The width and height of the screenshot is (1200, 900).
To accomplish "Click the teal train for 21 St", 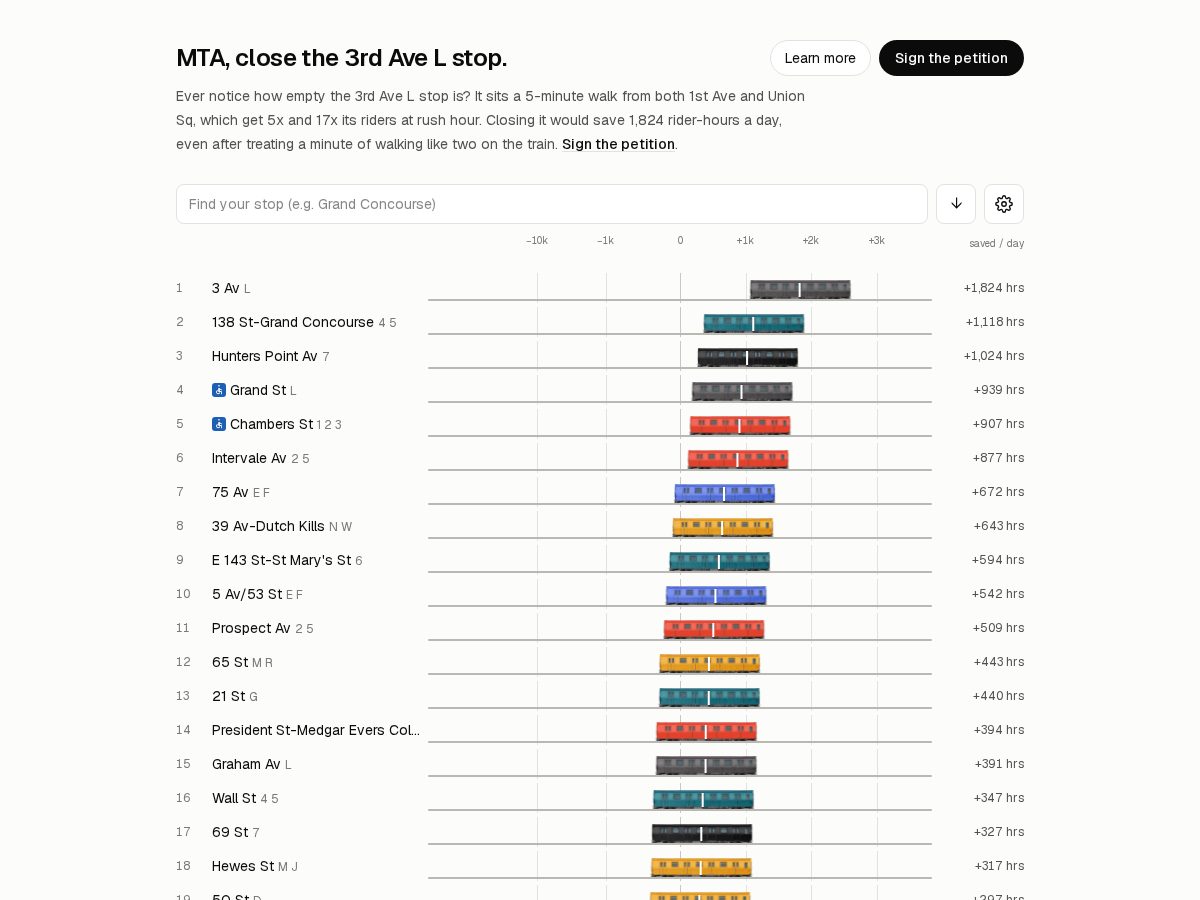I will pyautogui.click(x=710, y=698).
